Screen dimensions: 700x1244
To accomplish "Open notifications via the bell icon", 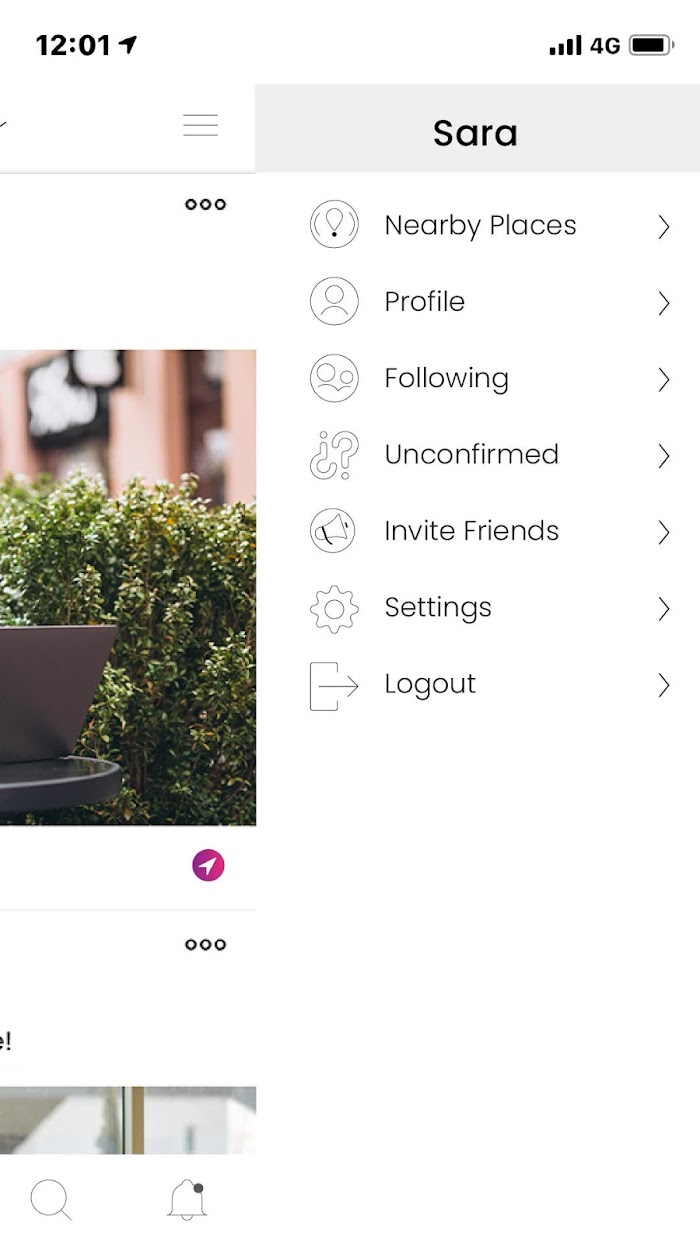I will 187,1199.
